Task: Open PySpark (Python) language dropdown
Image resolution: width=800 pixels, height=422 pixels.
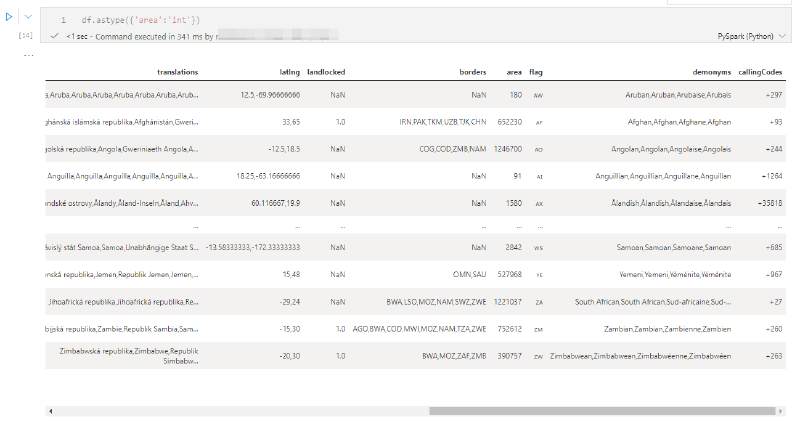Action: 751,36
